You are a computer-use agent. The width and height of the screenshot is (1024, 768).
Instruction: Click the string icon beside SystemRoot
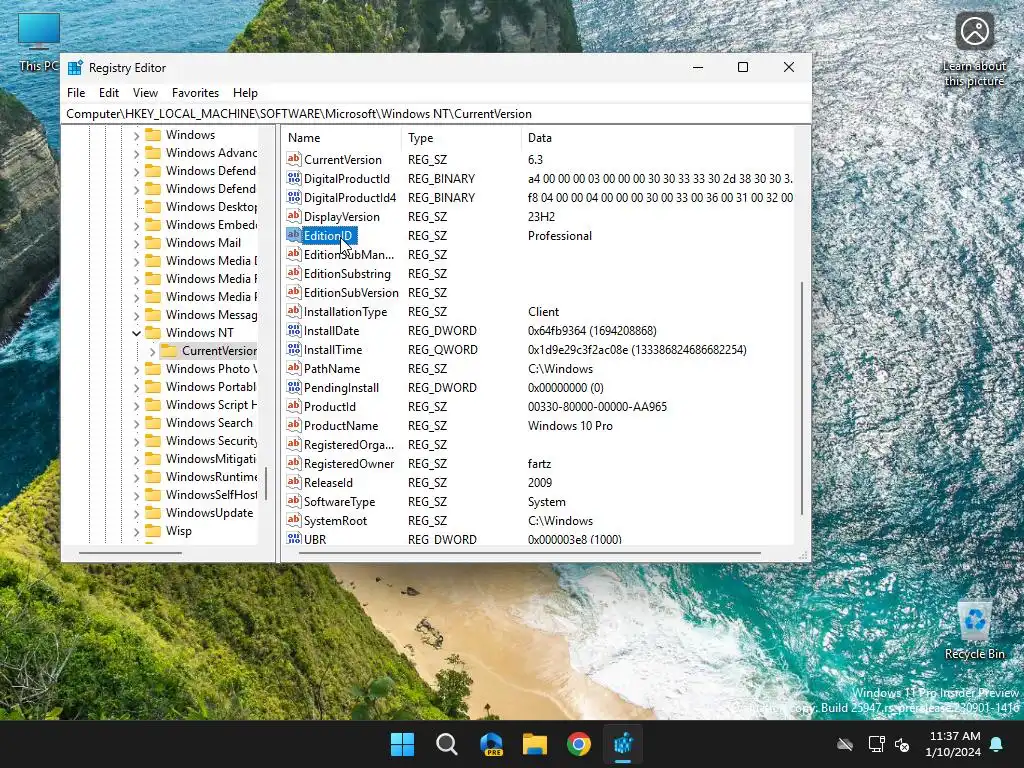click(x=294, y=520)
